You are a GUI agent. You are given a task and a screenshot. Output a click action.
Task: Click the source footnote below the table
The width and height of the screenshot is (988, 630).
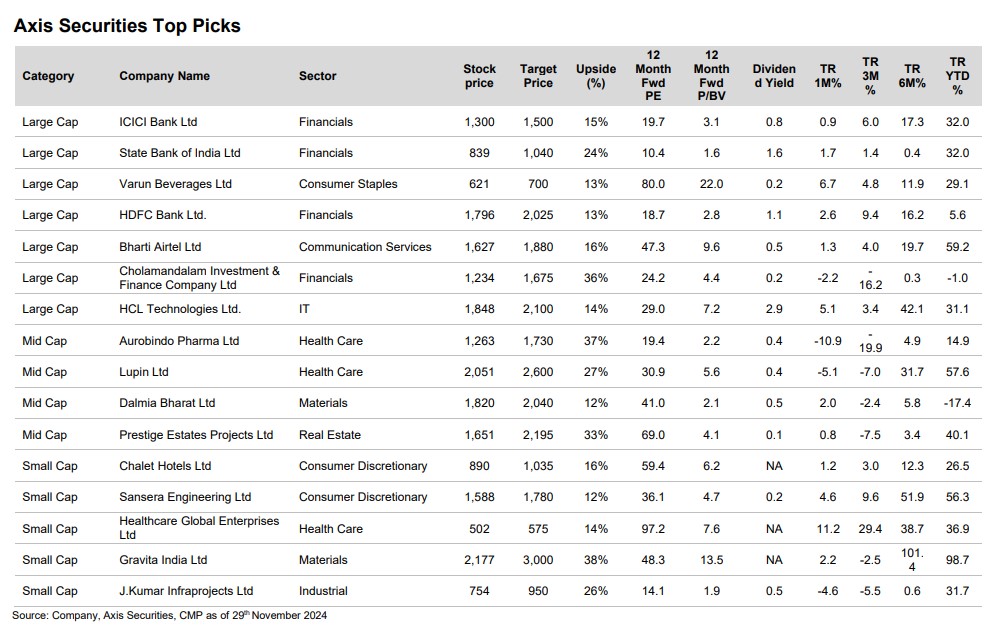[x=169, y=615]
